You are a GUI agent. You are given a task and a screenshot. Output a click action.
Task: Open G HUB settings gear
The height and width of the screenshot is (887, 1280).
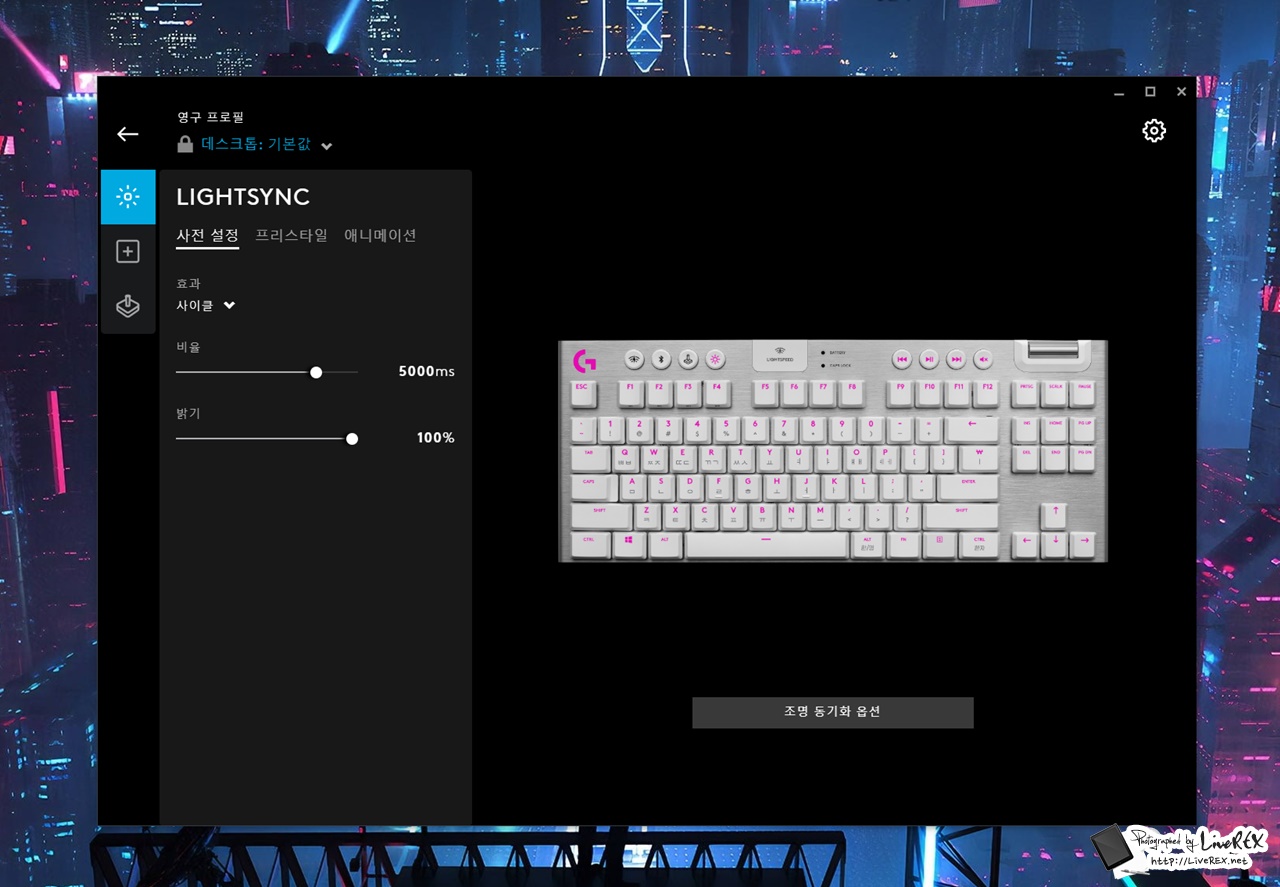[x=1154, y=131]
